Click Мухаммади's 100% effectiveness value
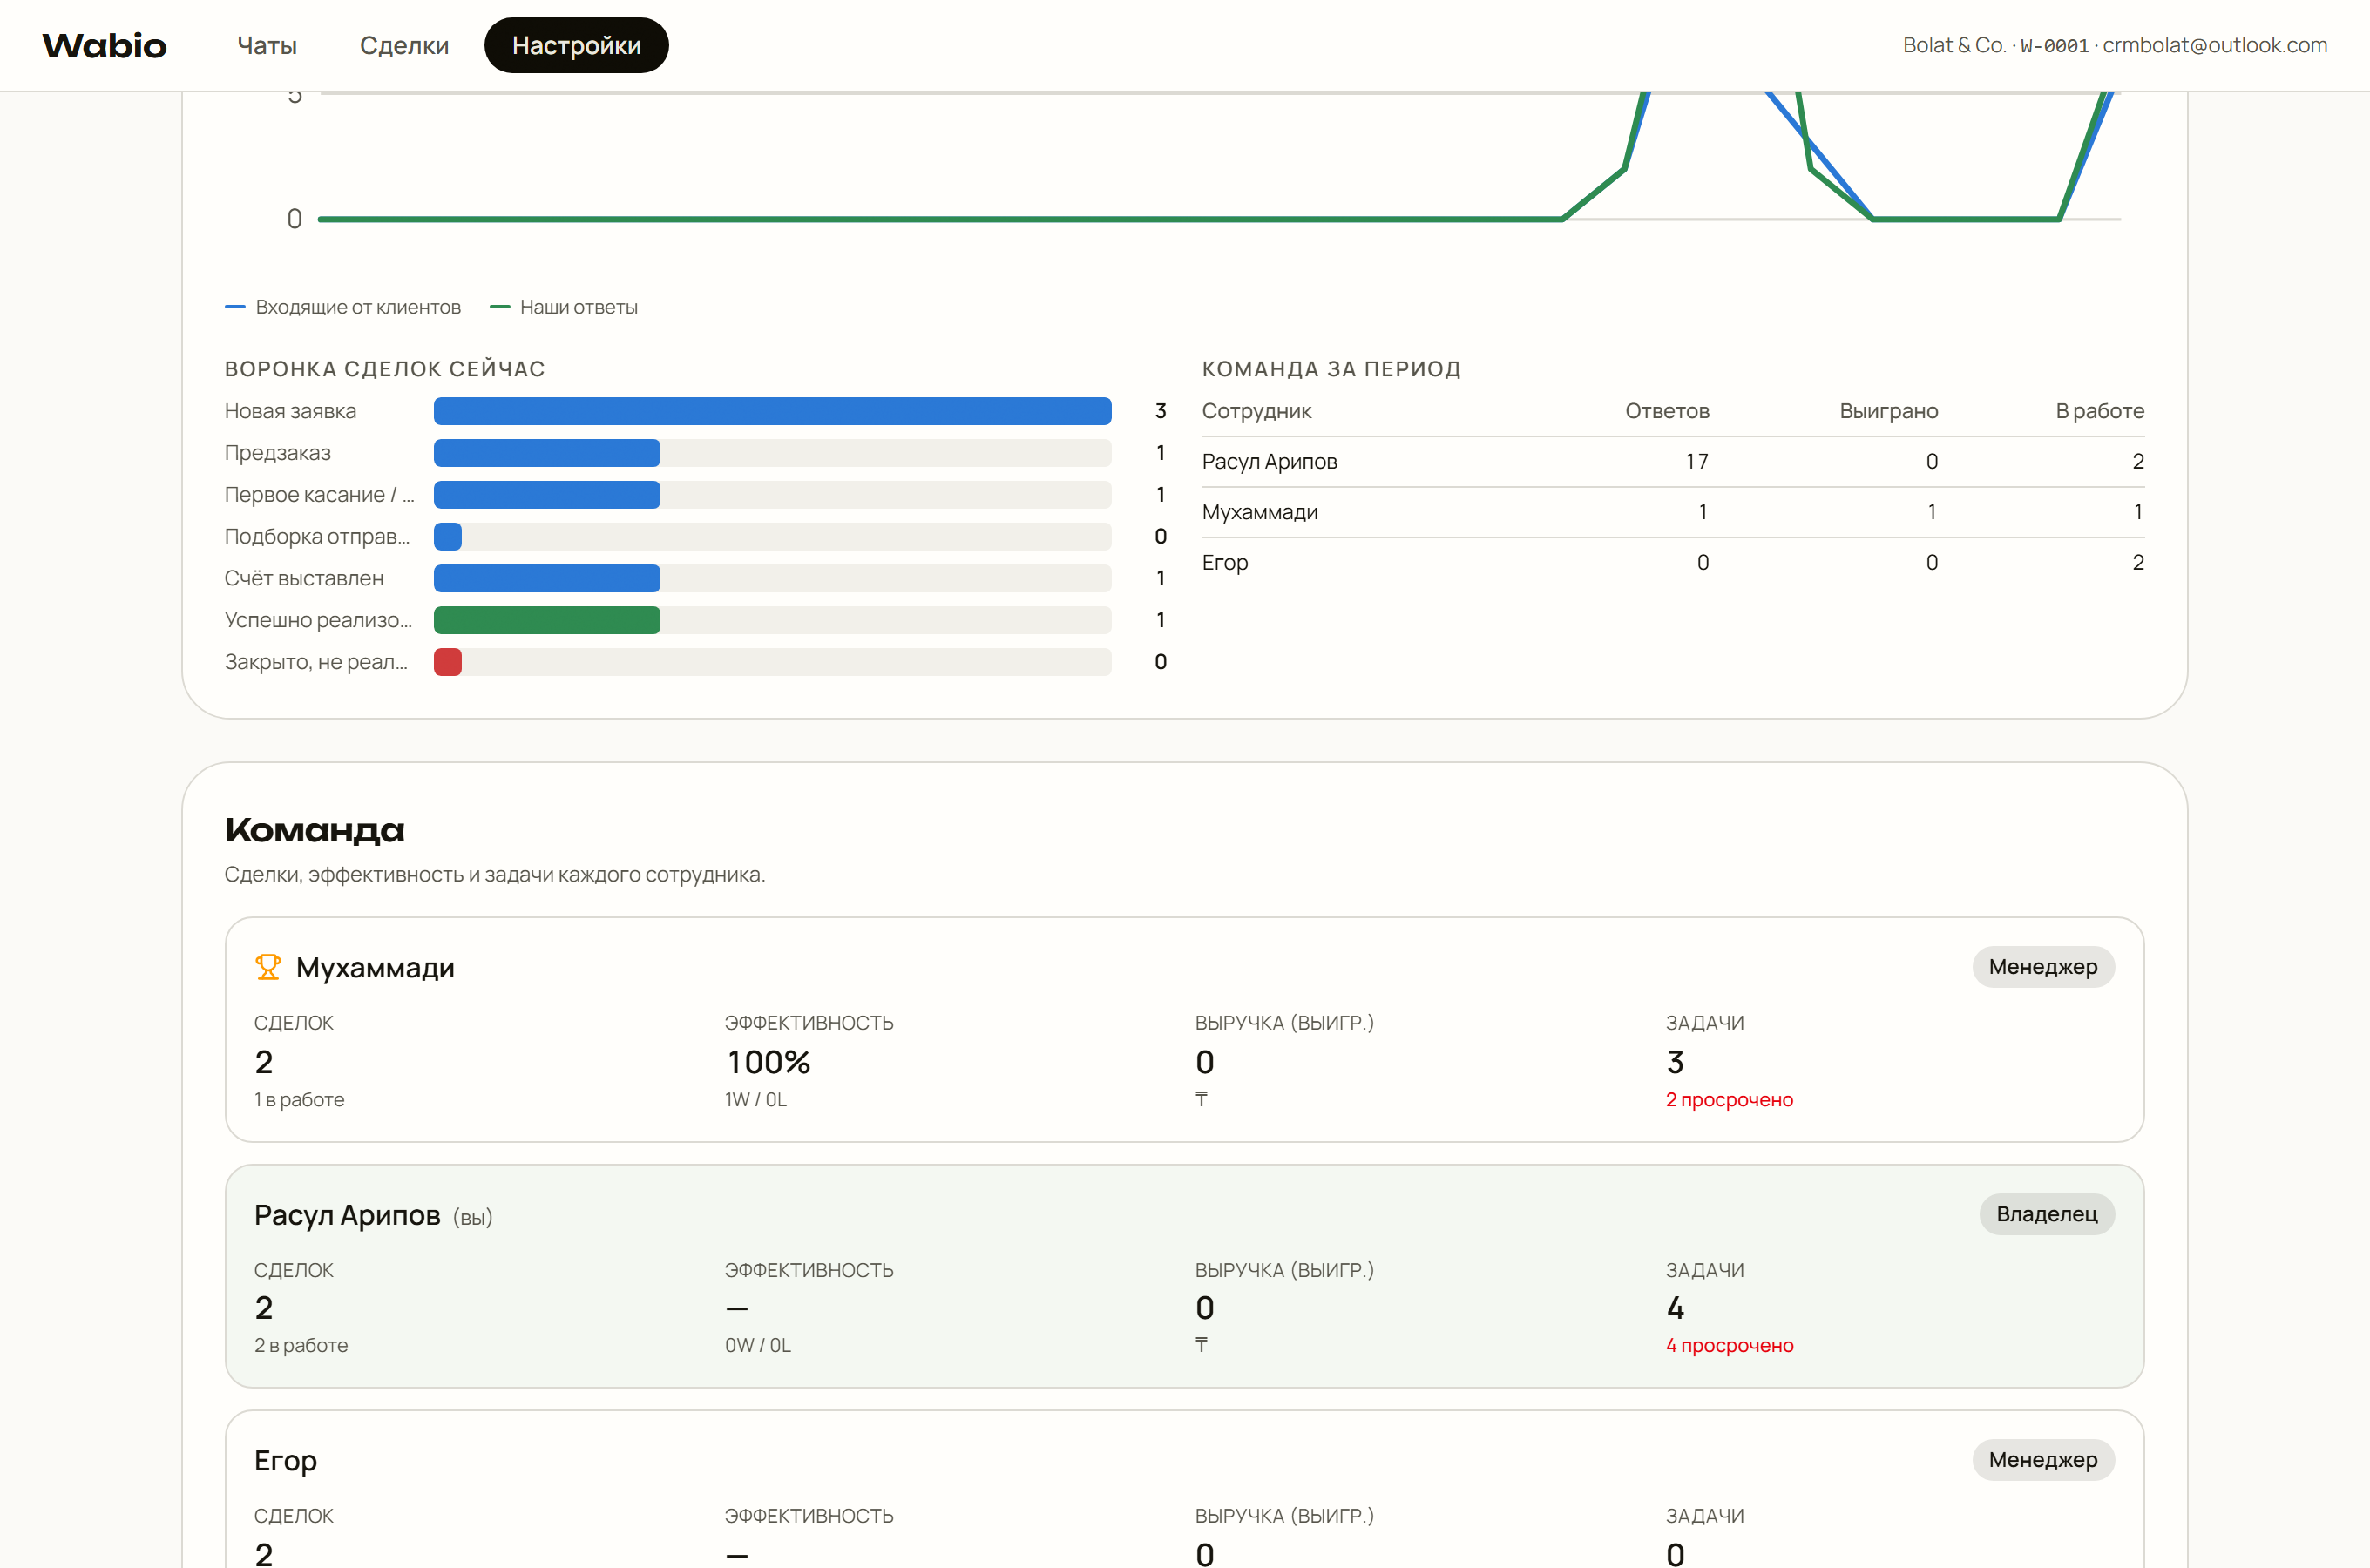The image size is (2370, 1568). tap(768, 1062)
